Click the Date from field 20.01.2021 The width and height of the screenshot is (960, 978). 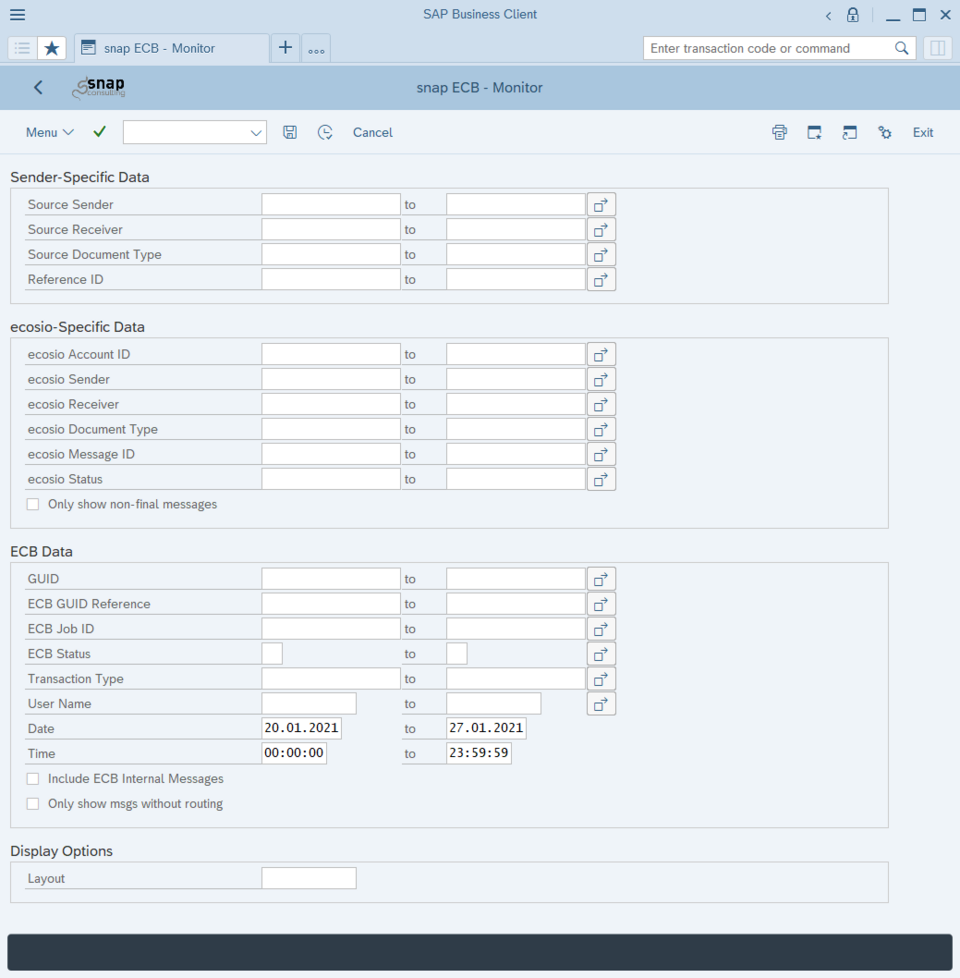[301, 728]
